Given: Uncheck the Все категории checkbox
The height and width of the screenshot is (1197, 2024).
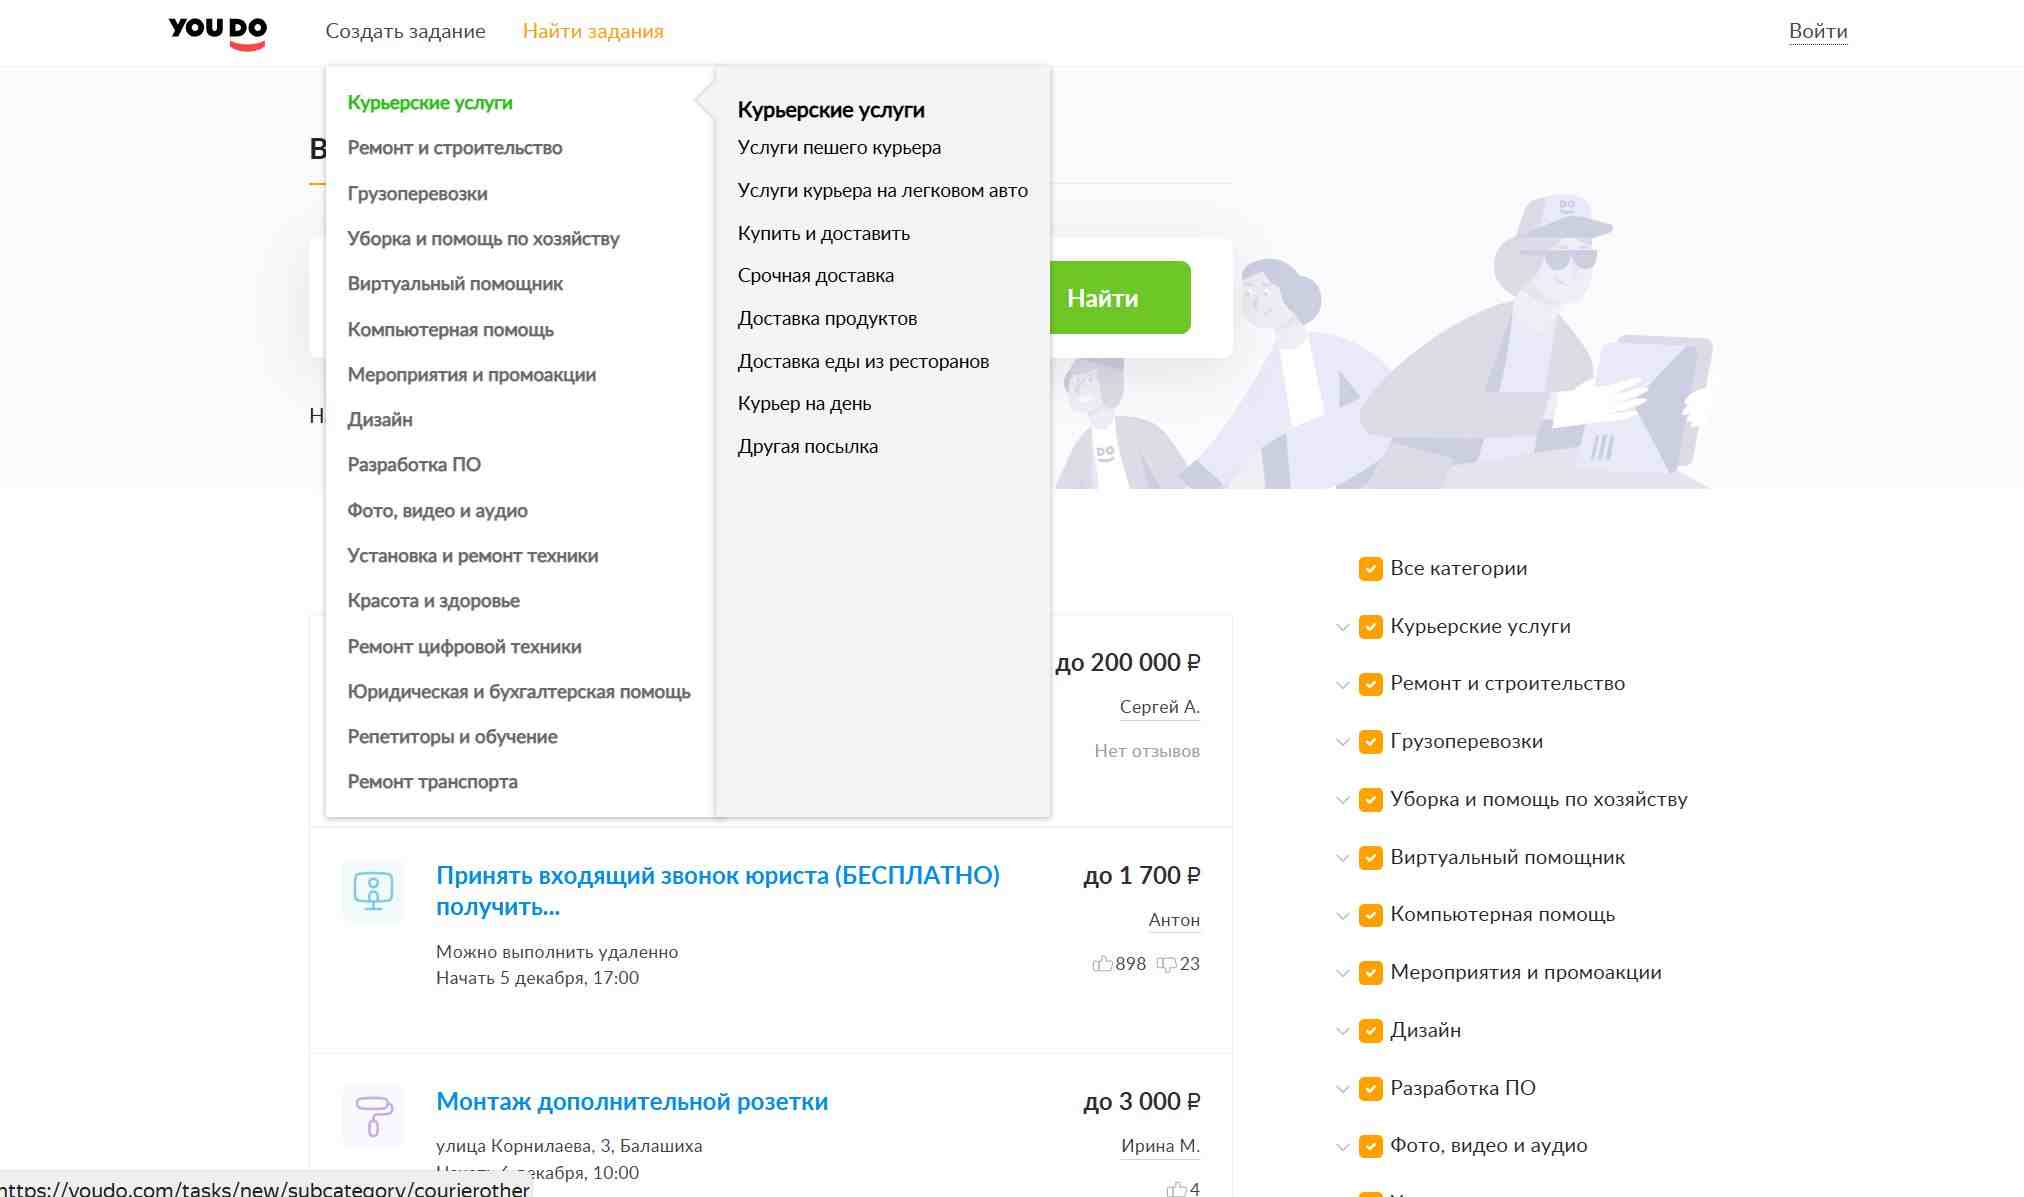Looking at the screenshot, I should 1370,569.
